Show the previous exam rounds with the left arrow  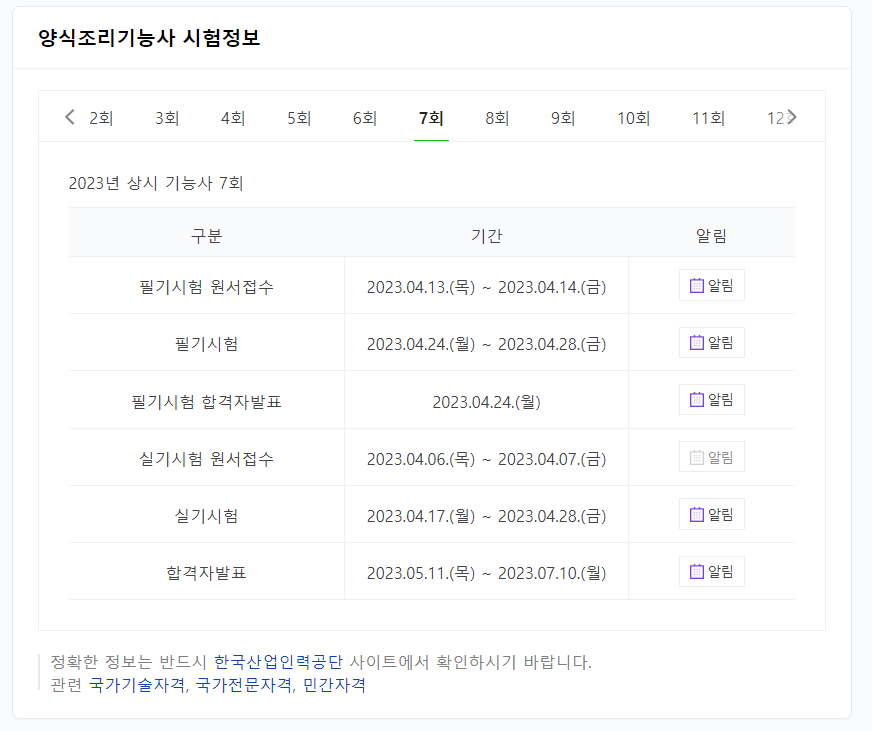click(70, 117)
